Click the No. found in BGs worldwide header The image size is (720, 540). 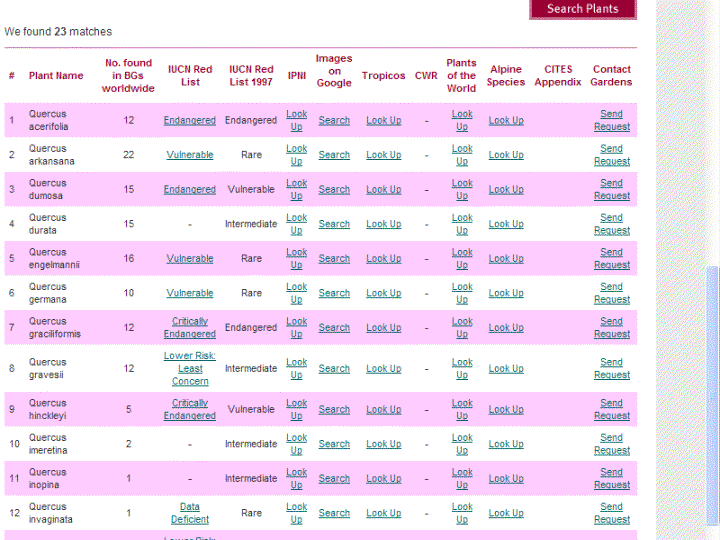coord(128,75)
